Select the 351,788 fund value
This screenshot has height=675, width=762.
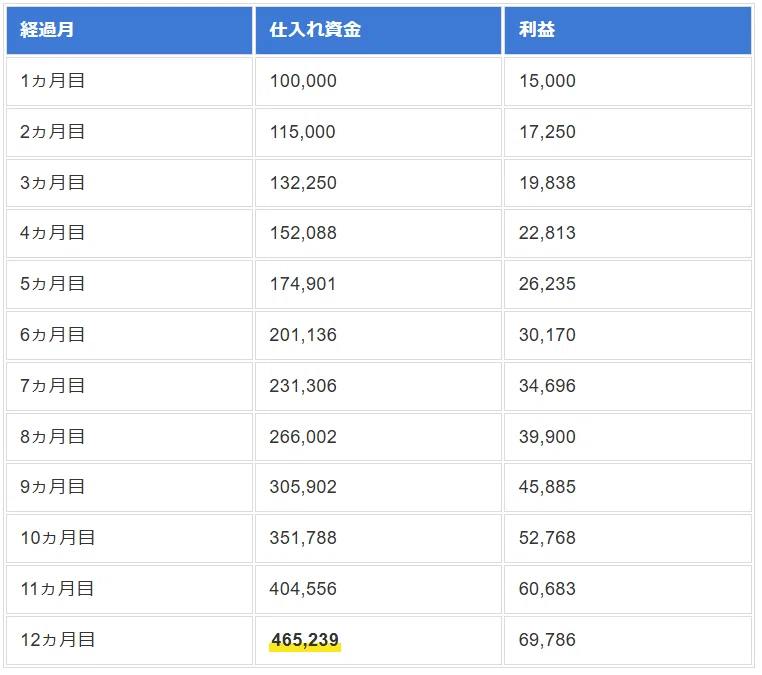click(x=303, y=538)
